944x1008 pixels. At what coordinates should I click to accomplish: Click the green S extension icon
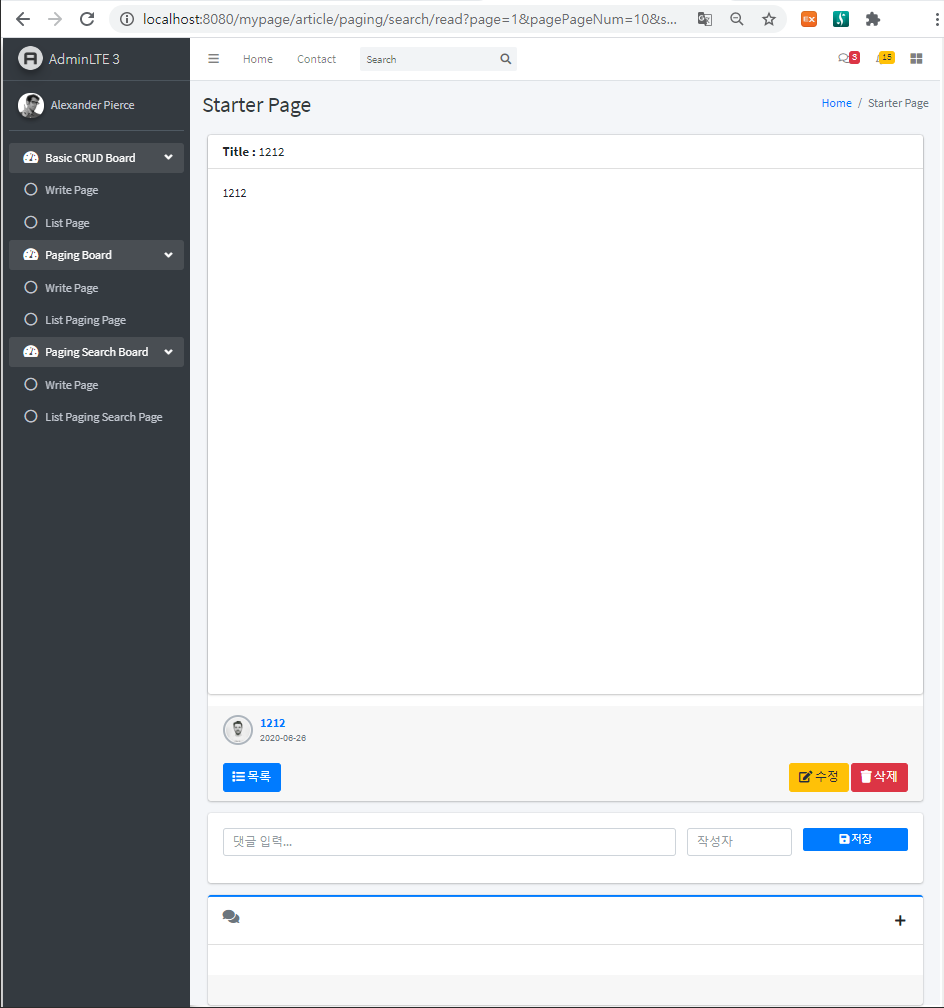840,19
